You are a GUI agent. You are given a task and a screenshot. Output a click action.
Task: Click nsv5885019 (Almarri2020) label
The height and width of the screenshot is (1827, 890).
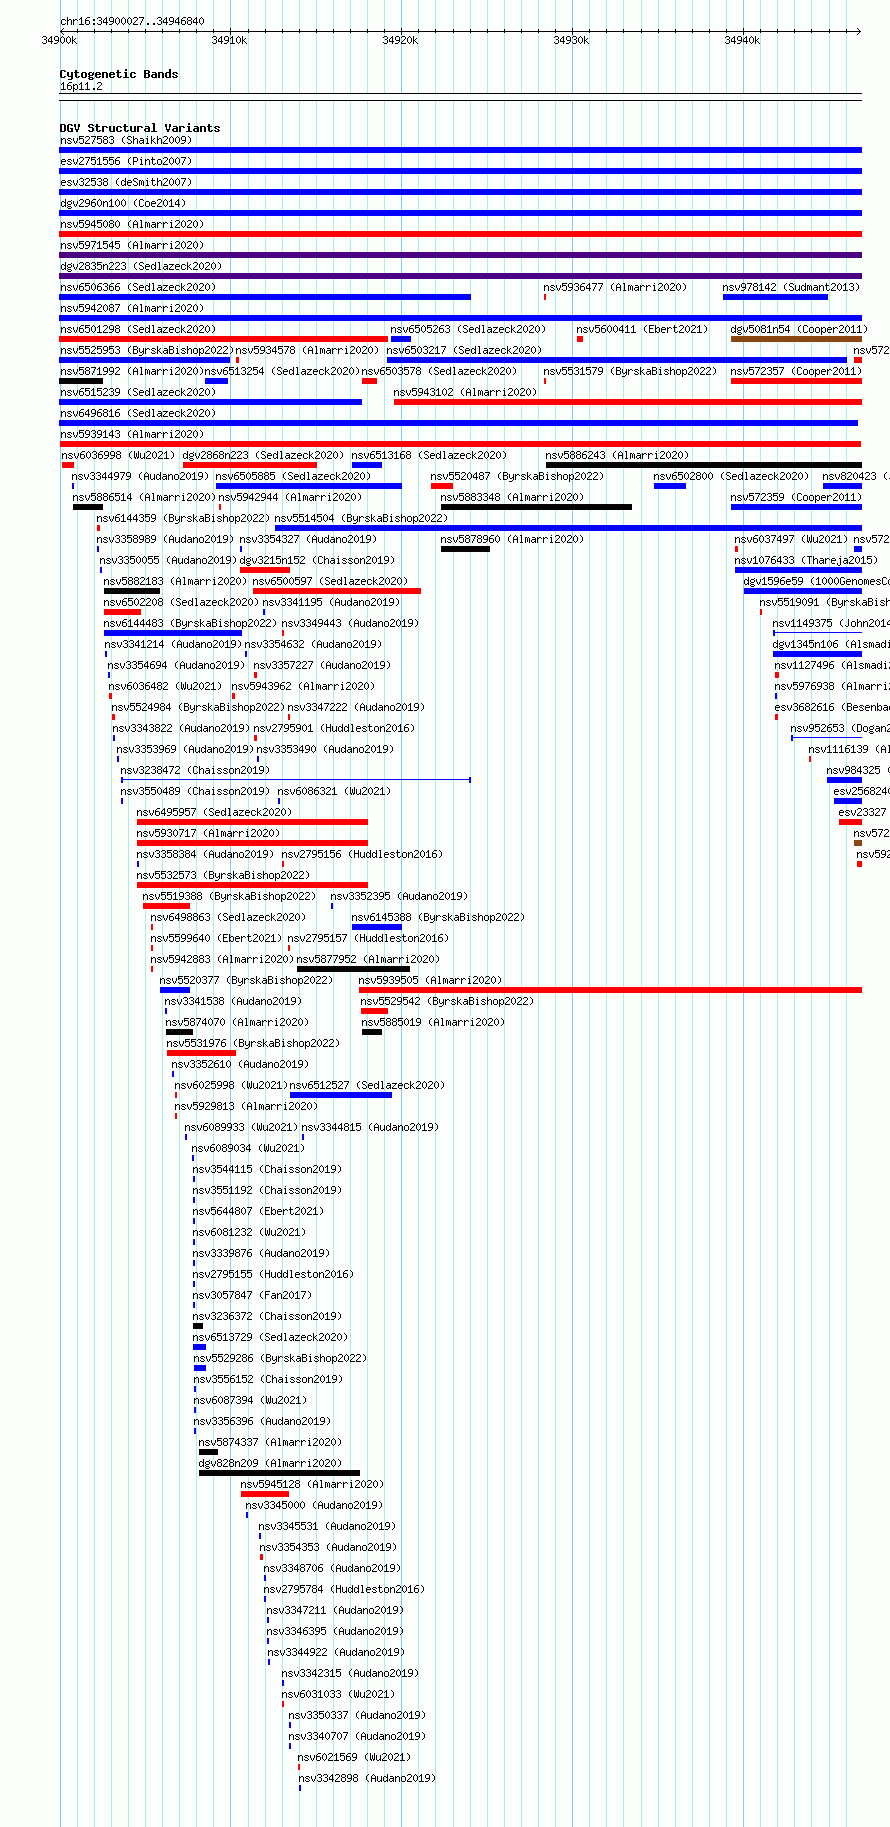click(x=433, y=1022)
